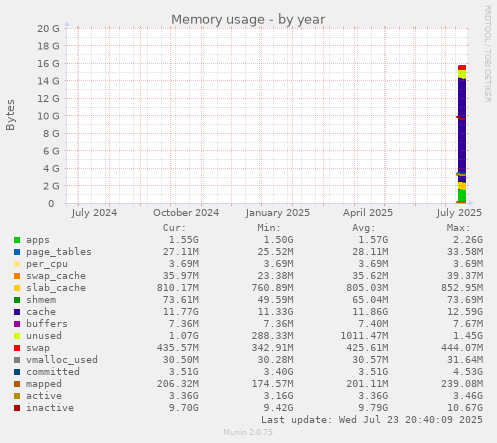497x443 pixels.
Task: Click the 'apps' legend label
Action: click(38, 240)
